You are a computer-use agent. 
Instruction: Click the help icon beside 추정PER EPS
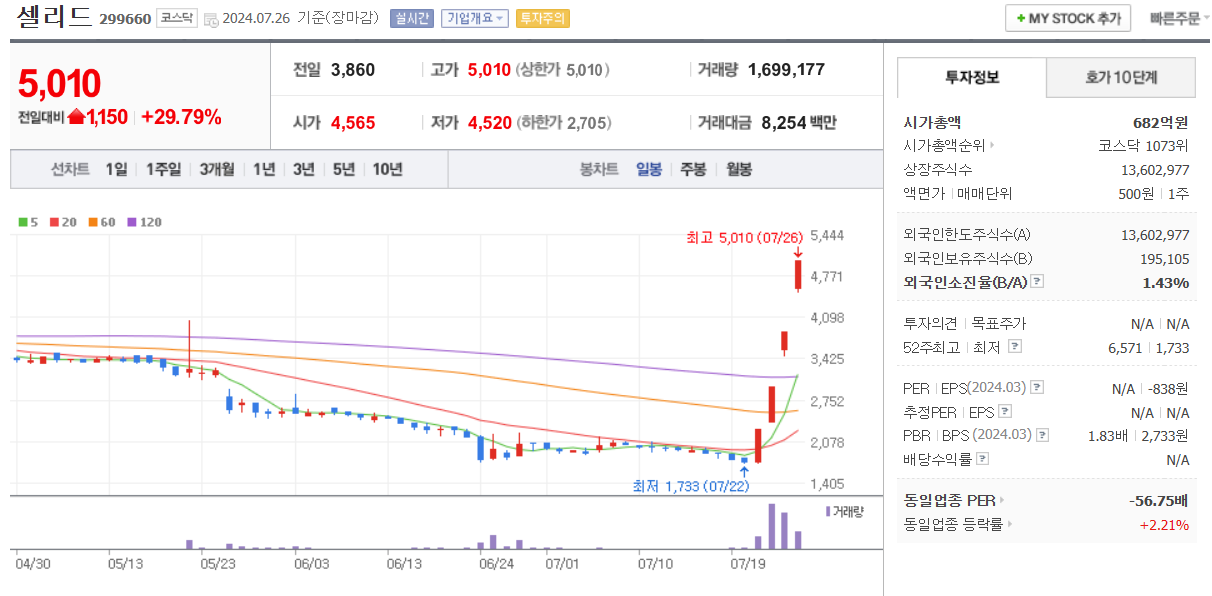(x=1005, y=411)
